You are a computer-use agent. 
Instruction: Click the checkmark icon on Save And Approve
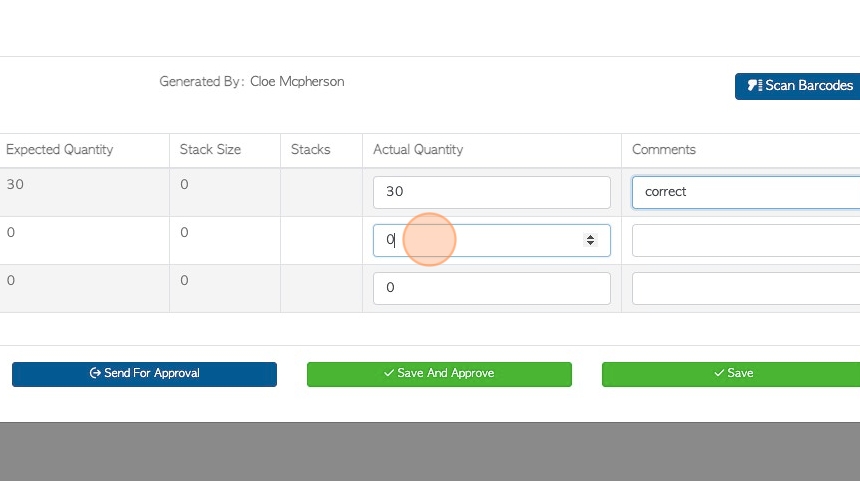tap(389, 373)
